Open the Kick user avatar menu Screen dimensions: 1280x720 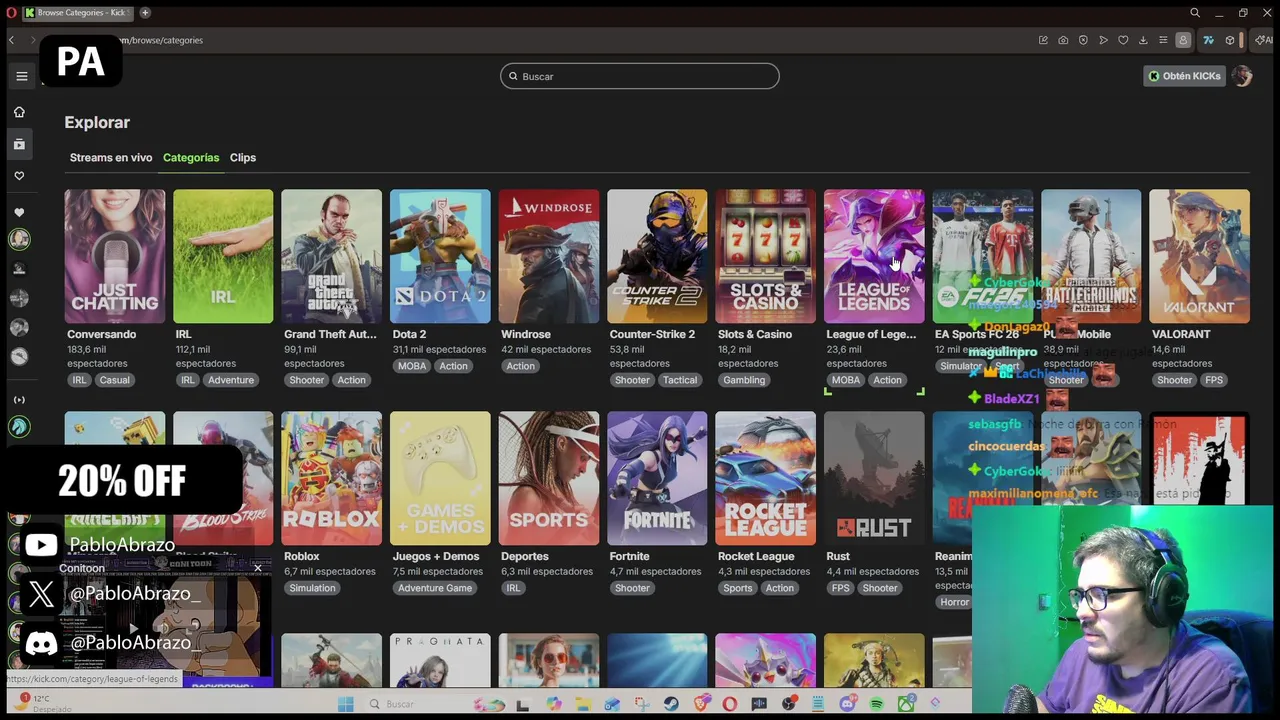(x=1242, y=76)
